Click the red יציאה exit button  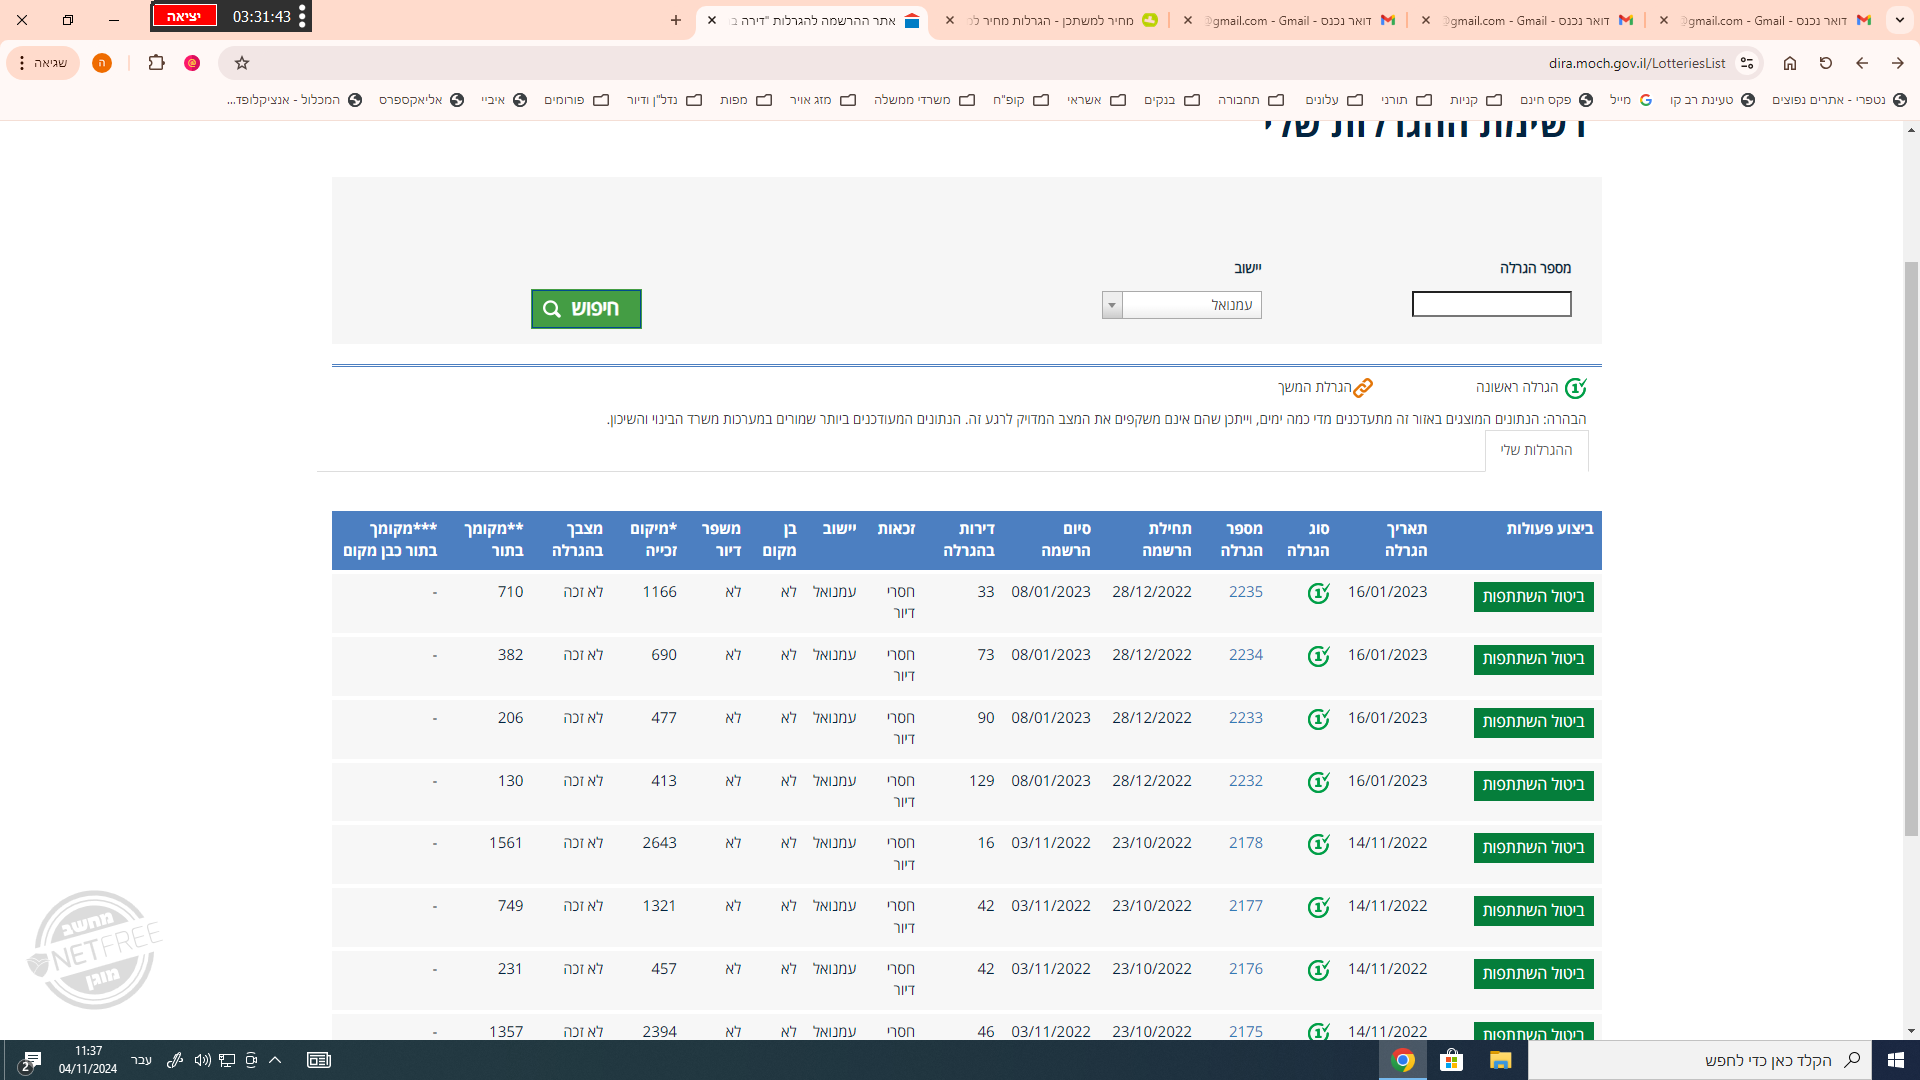(184, 16)
